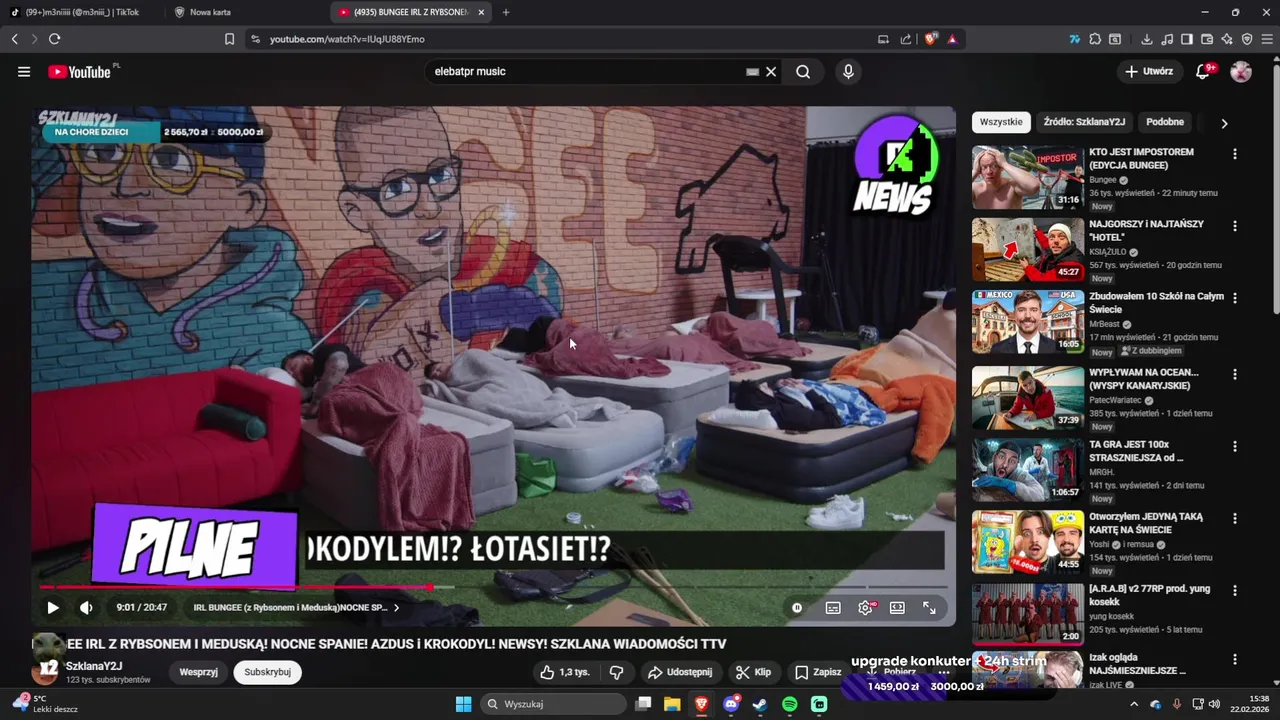Open Brave Wallet icon
This screenshot has height=720, width=1280.
[1207, 39]
